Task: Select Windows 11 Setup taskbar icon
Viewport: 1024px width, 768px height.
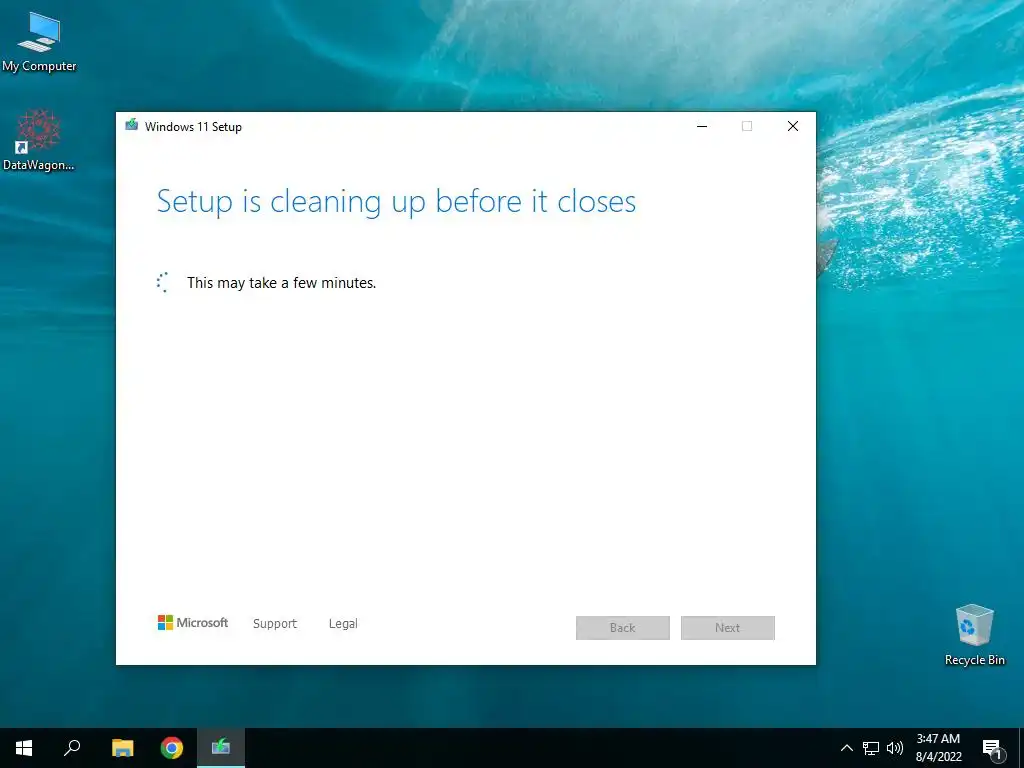Action: pyautogui.click(x=221, y=748)
